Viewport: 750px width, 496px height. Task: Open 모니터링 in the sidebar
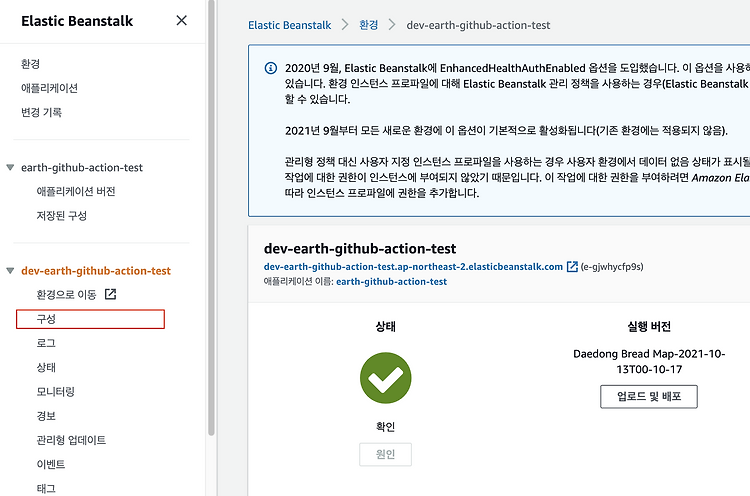click(x=55, y=392)
